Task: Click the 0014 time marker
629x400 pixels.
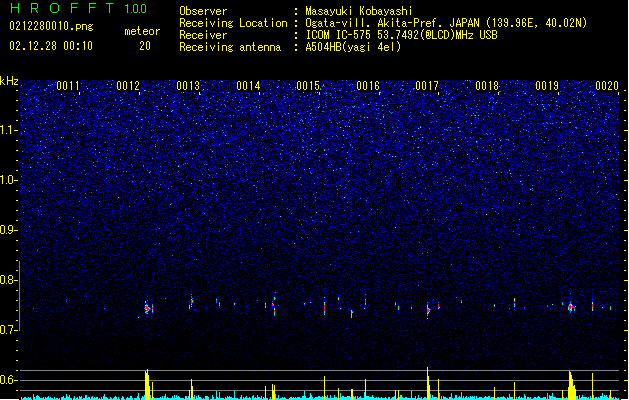Action: 248,85
